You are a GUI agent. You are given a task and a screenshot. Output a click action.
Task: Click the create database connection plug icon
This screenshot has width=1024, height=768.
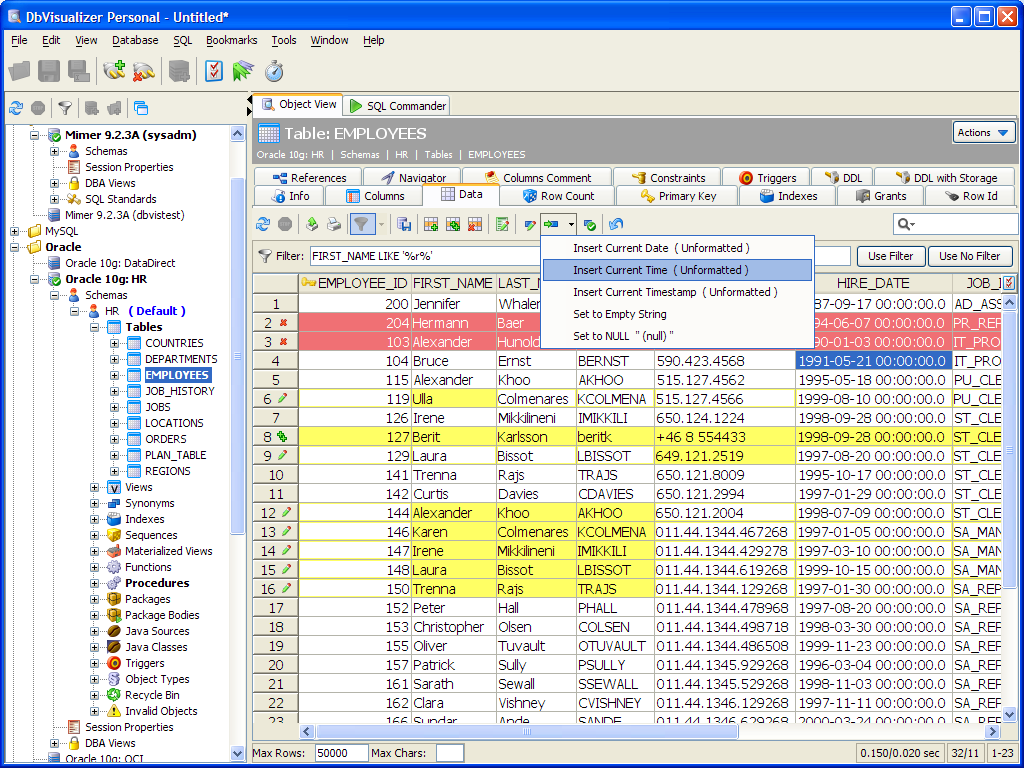coord(114,71)
